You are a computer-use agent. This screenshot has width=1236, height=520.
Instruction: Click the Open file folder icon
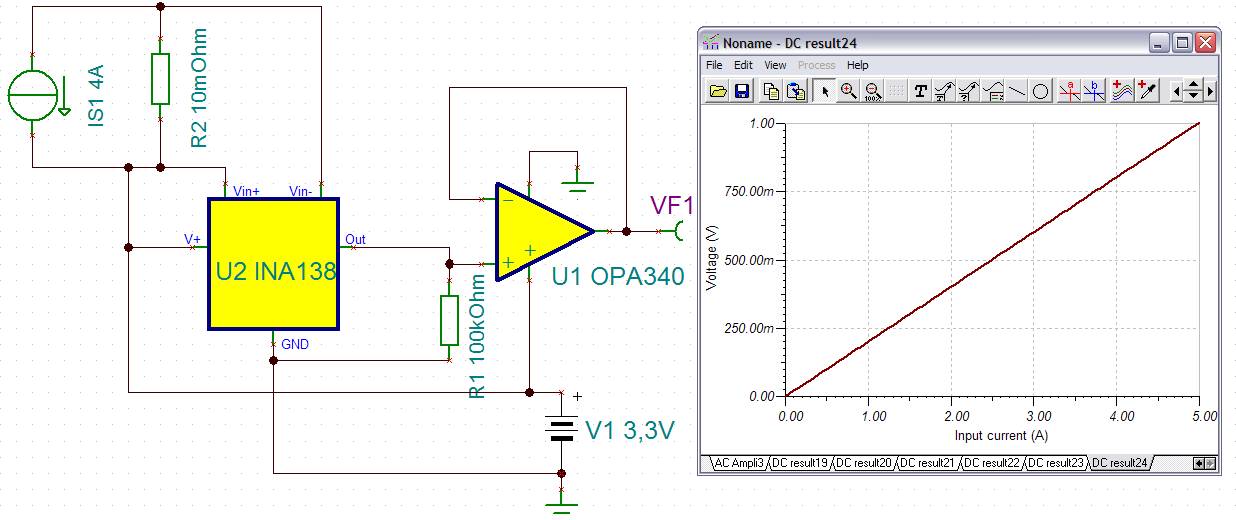(x=717, y=91)
